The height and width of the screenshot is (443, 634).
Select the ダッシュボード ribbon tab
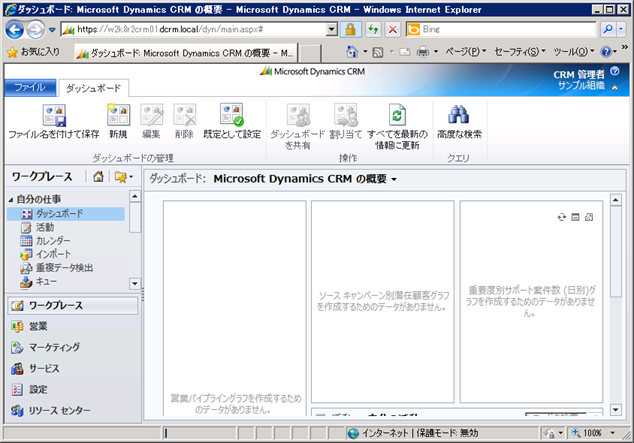[x=93, y=88]
